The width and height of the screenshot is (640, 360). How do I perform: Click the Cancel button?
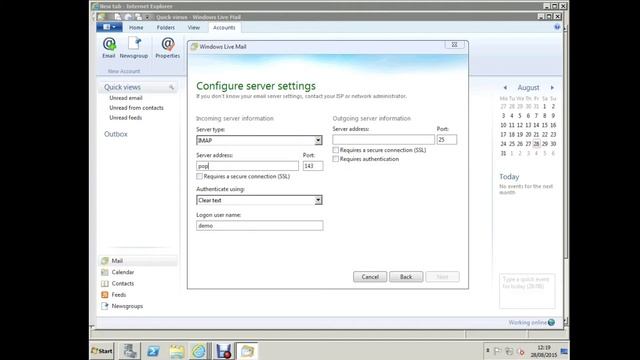(370, 277)
